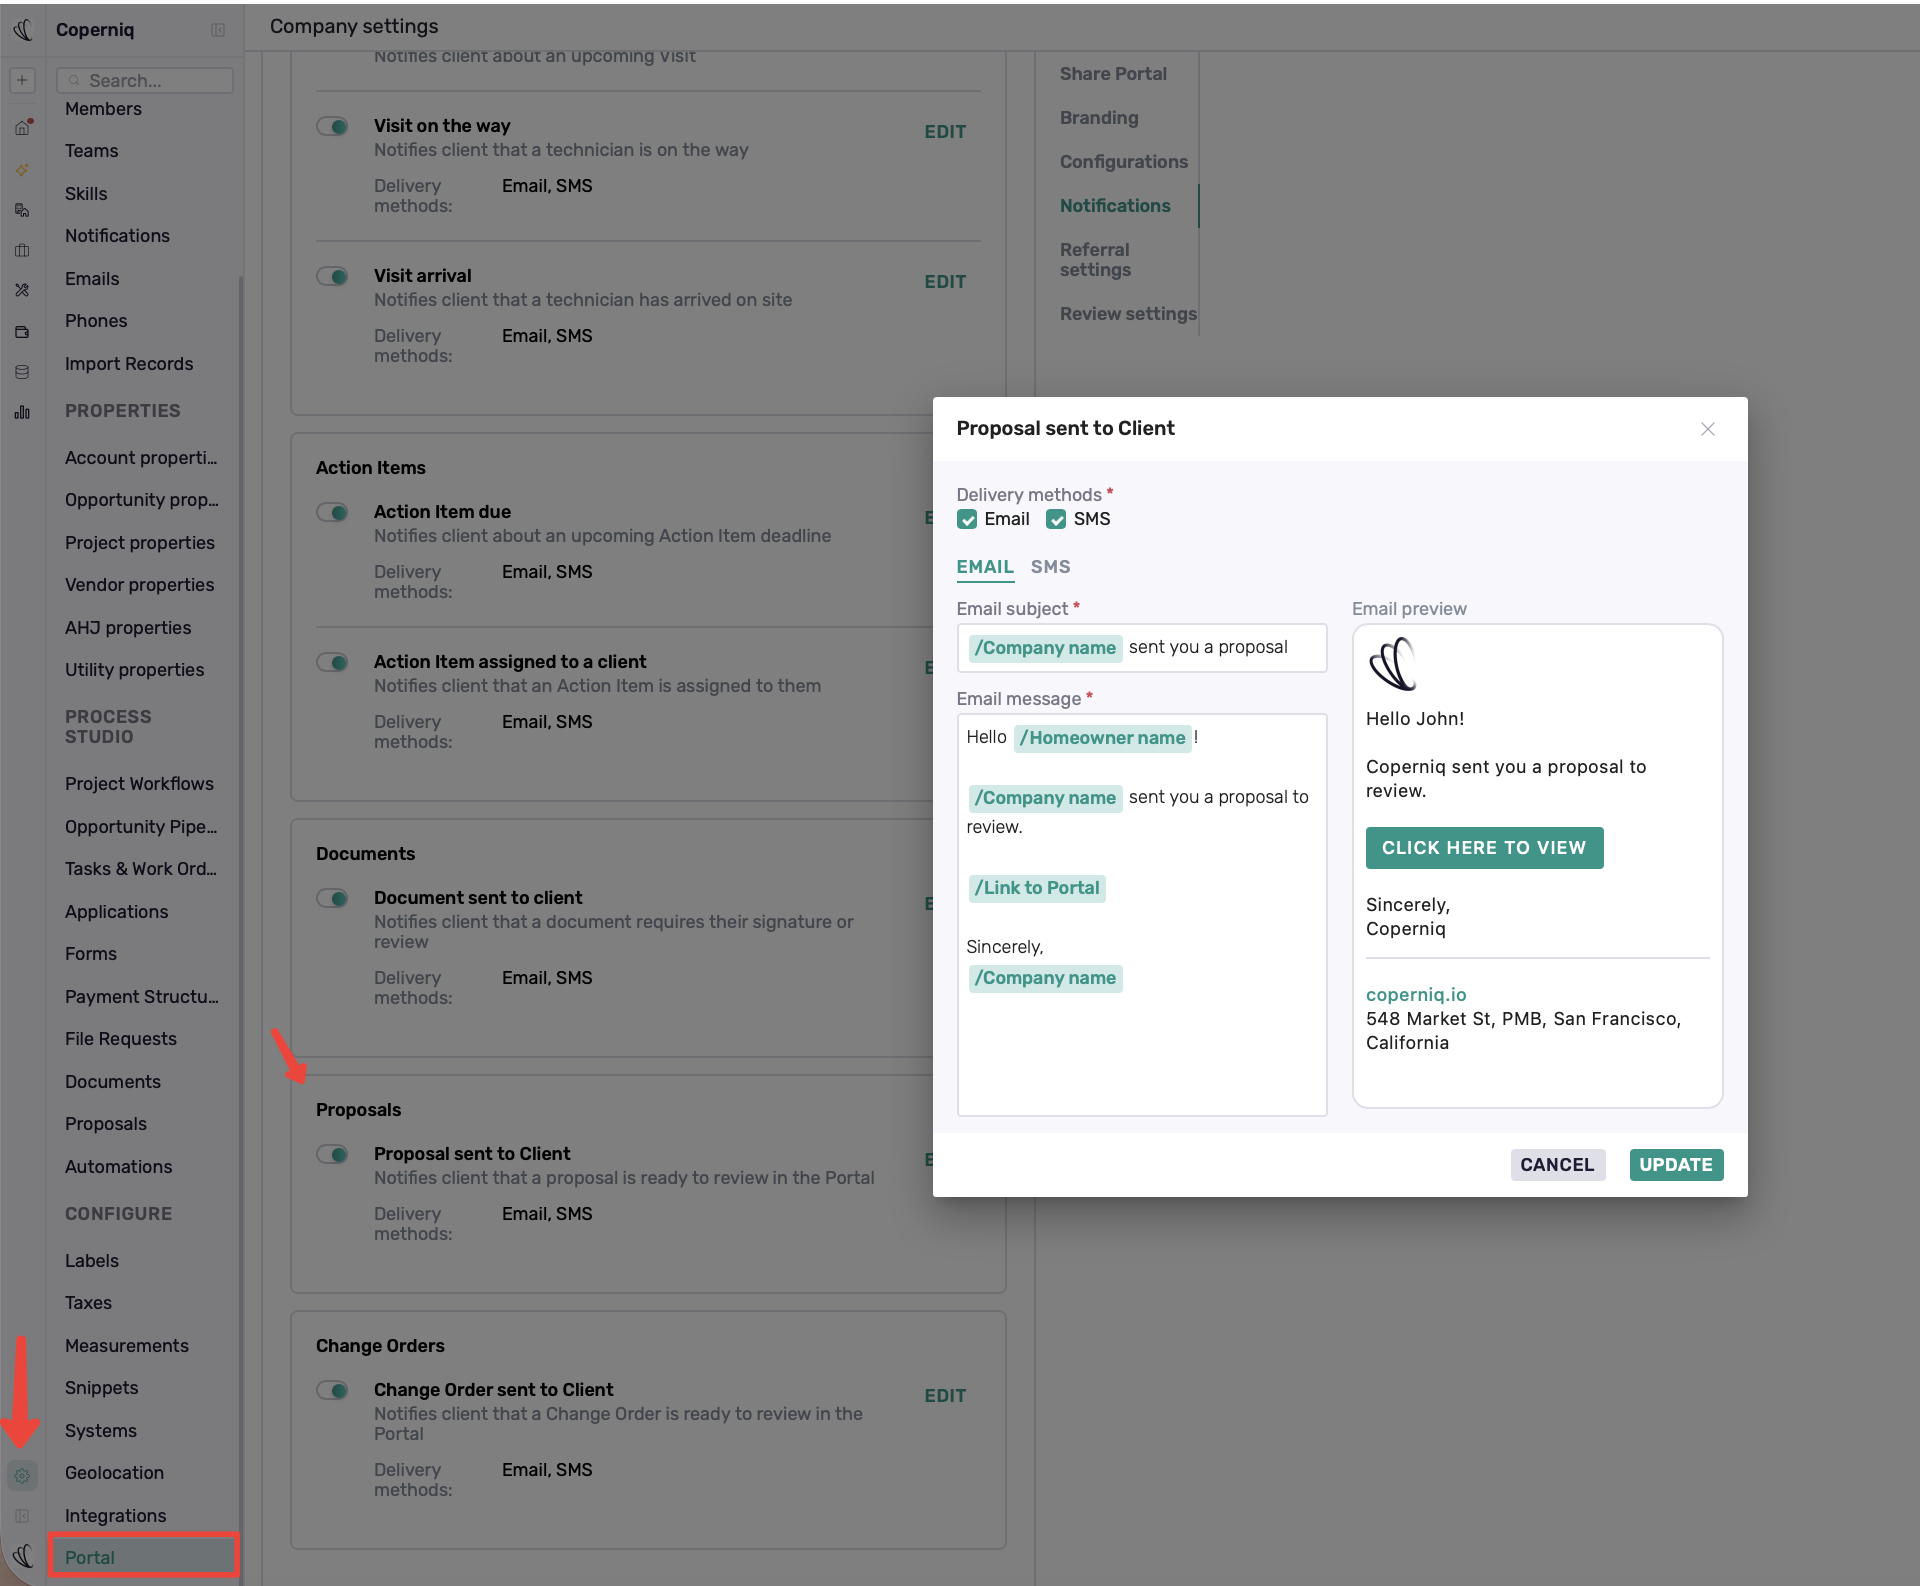Click EDIT for Change Order sent to Client
This screenshot has width=1920, height=1586.
point(945,1396)
